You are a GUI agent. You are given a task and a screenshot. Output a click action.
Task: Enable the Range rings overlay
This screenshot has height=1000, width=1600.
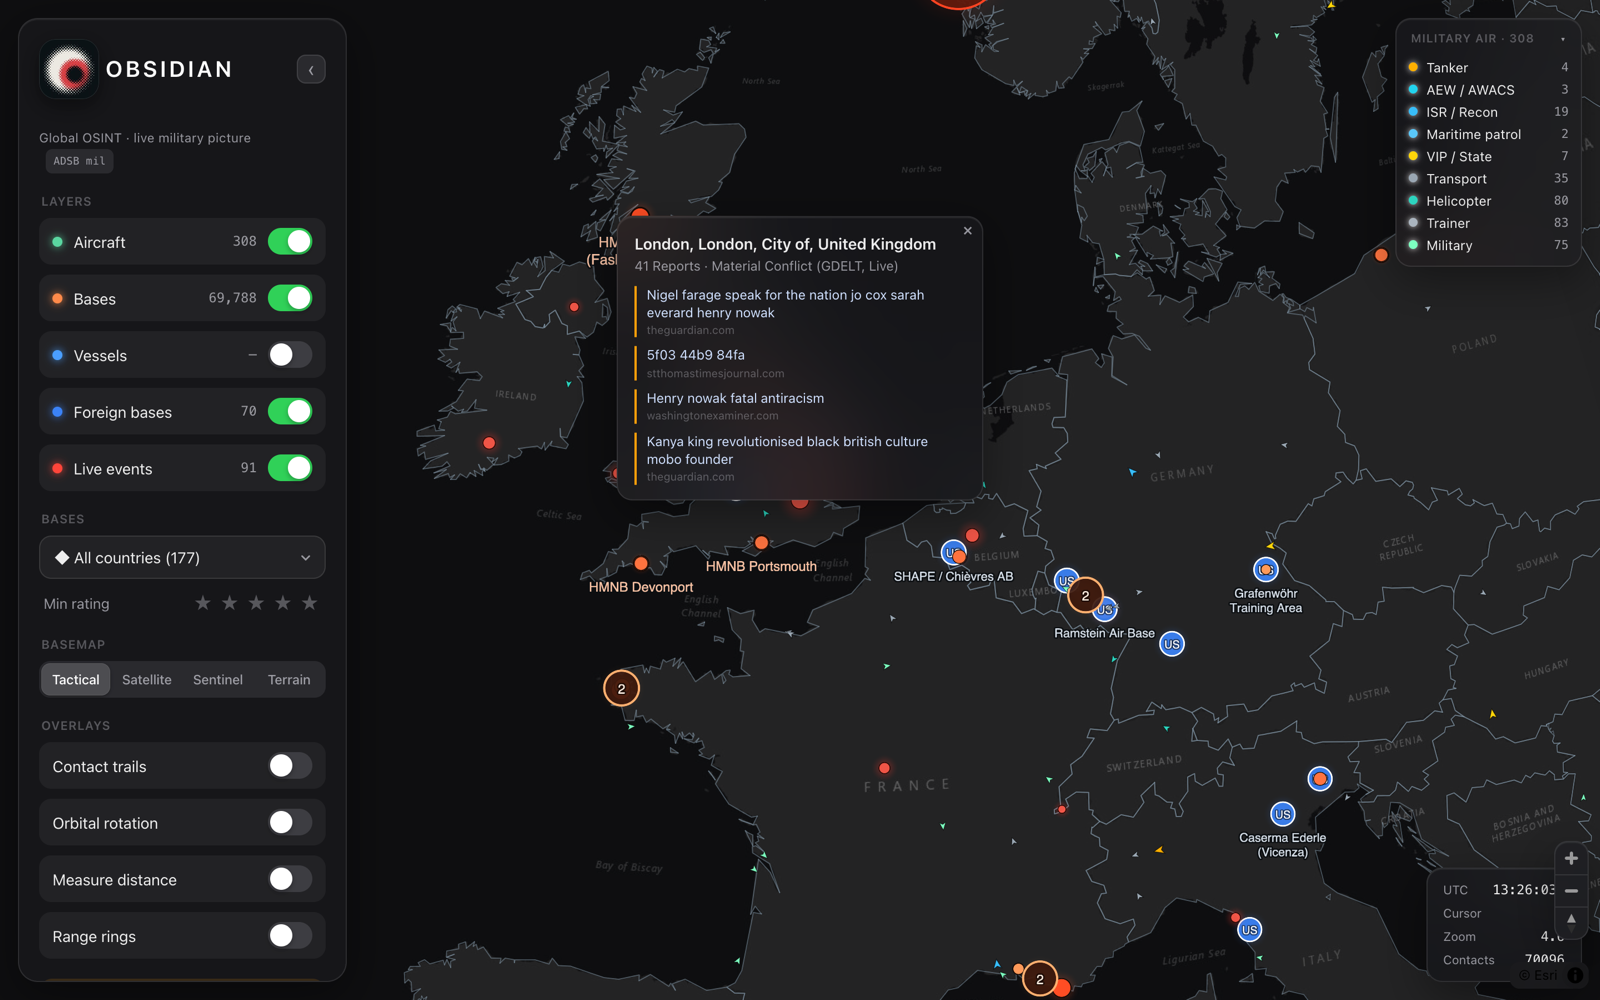290,936
